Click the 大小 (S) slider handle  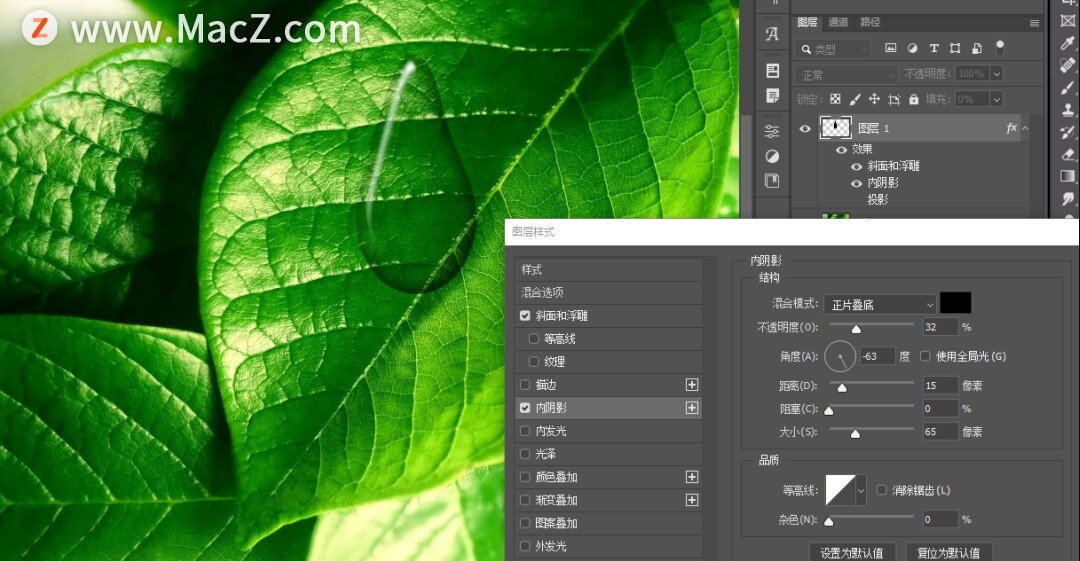point(855,434)
